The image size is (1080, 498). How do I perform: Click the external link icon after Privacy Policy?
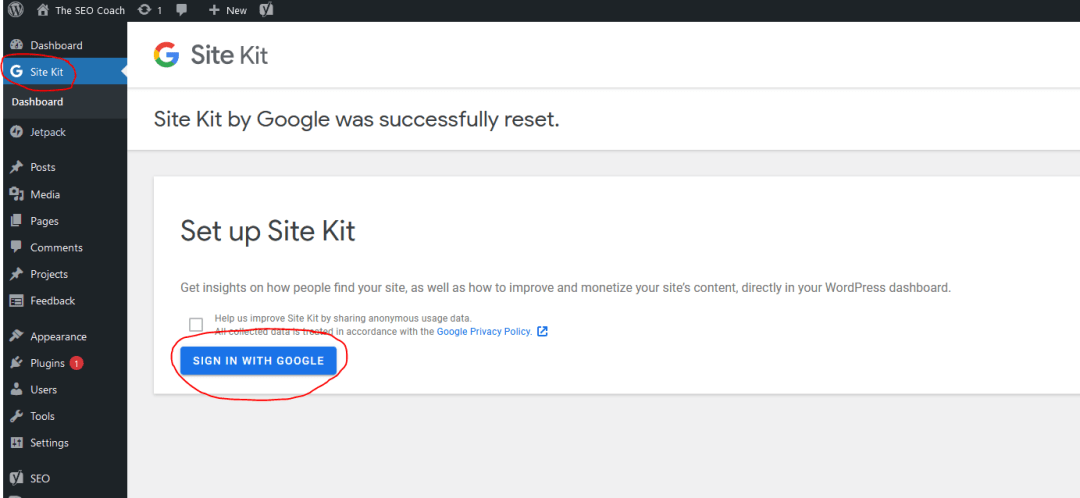point(542,331)
